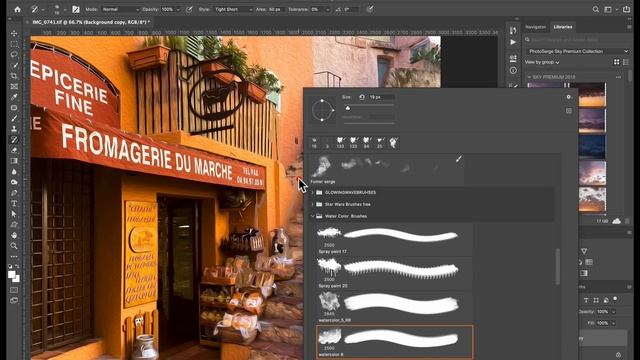640x360 pixels.
Task: Select the Spray paint 20 brush
Action: [394, 273]
